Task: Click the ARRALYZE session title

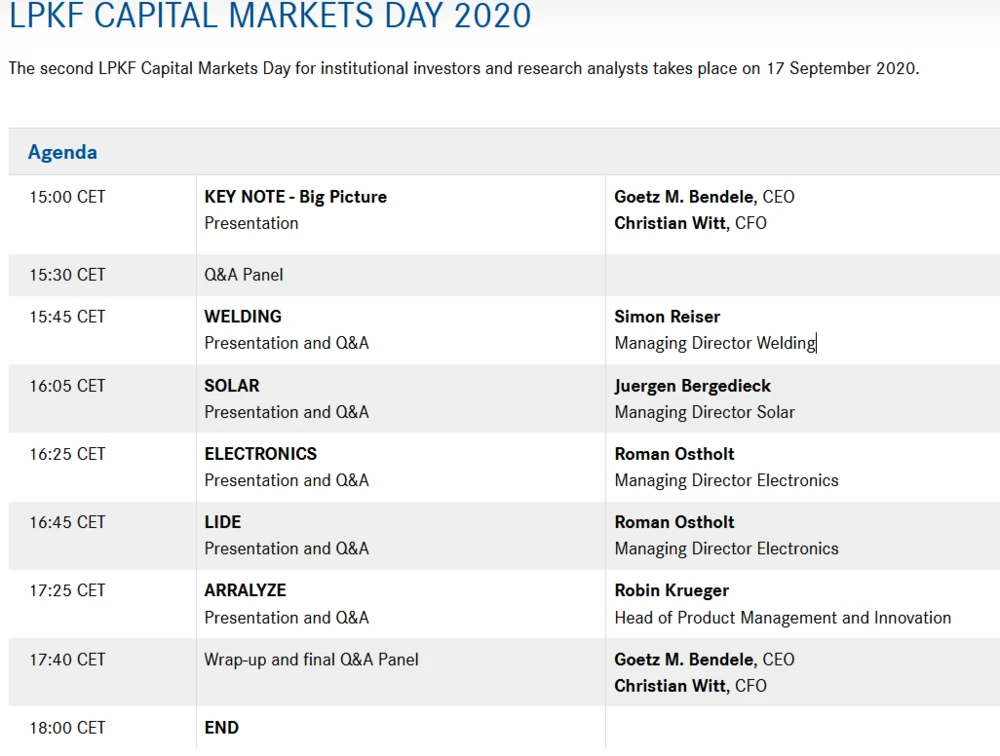Action: click(x=245, y=591)
